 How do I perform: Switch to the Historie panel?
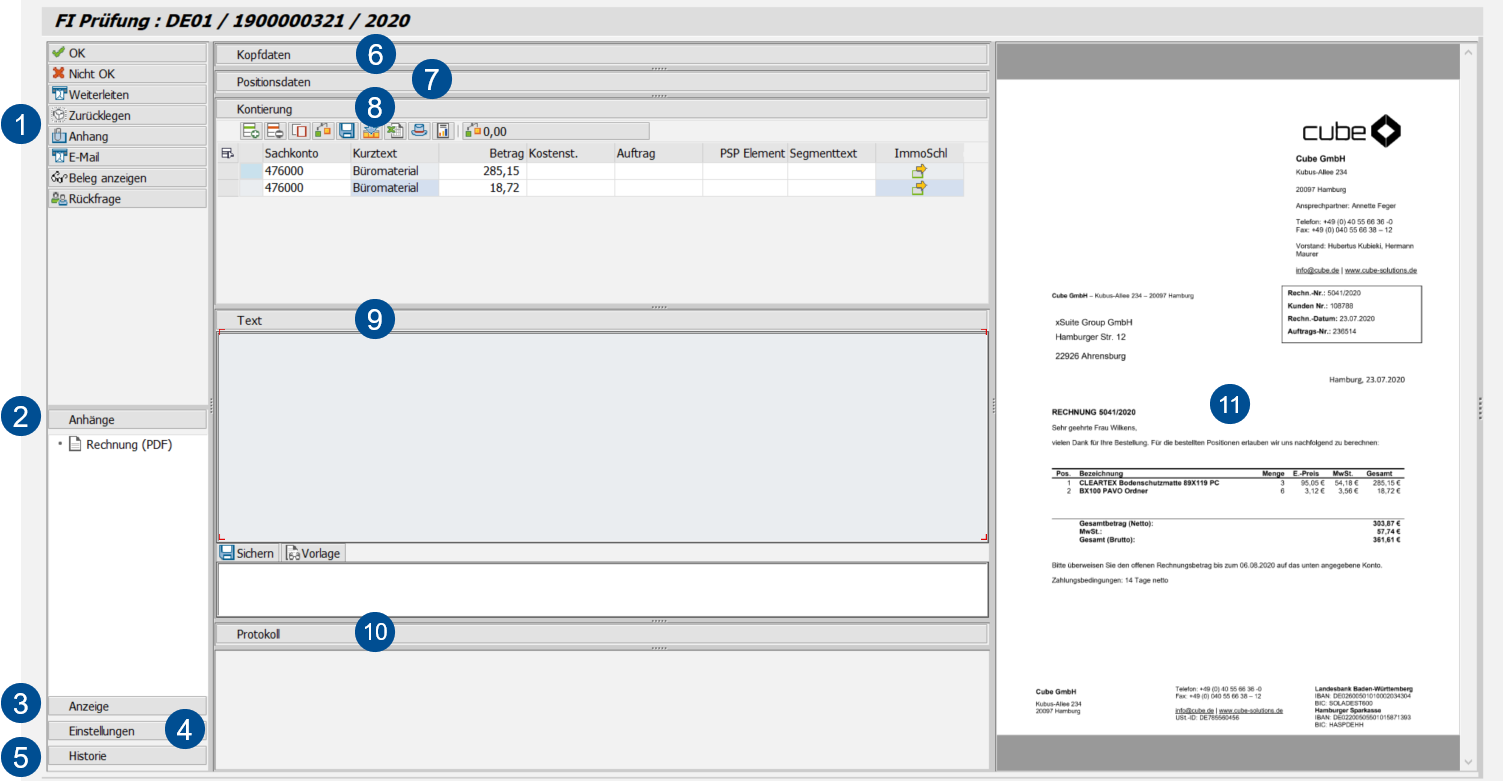coord(127,755)
